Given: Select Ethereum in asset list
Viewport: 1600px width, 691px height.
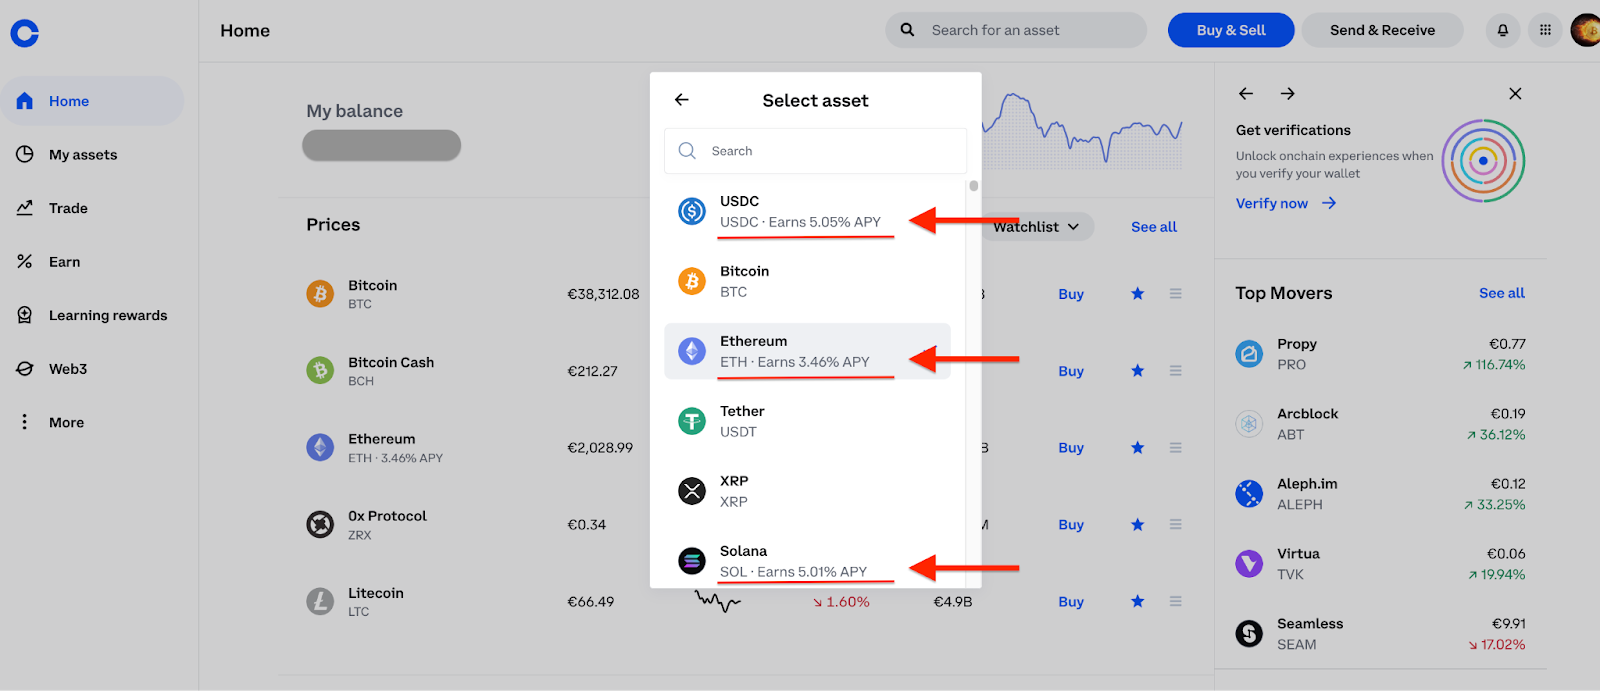Looking at the screenshot, I should [x=807, y=351].
